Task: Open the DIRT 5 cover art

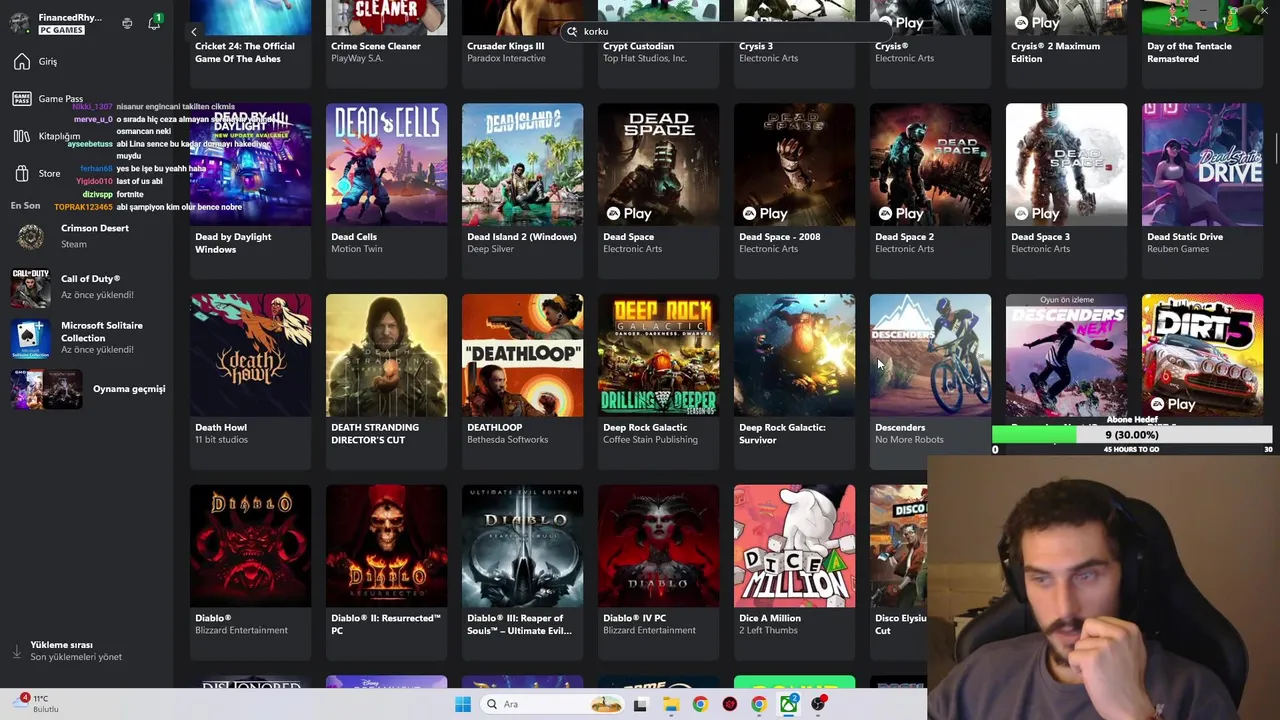Action: pos(1202,355)
